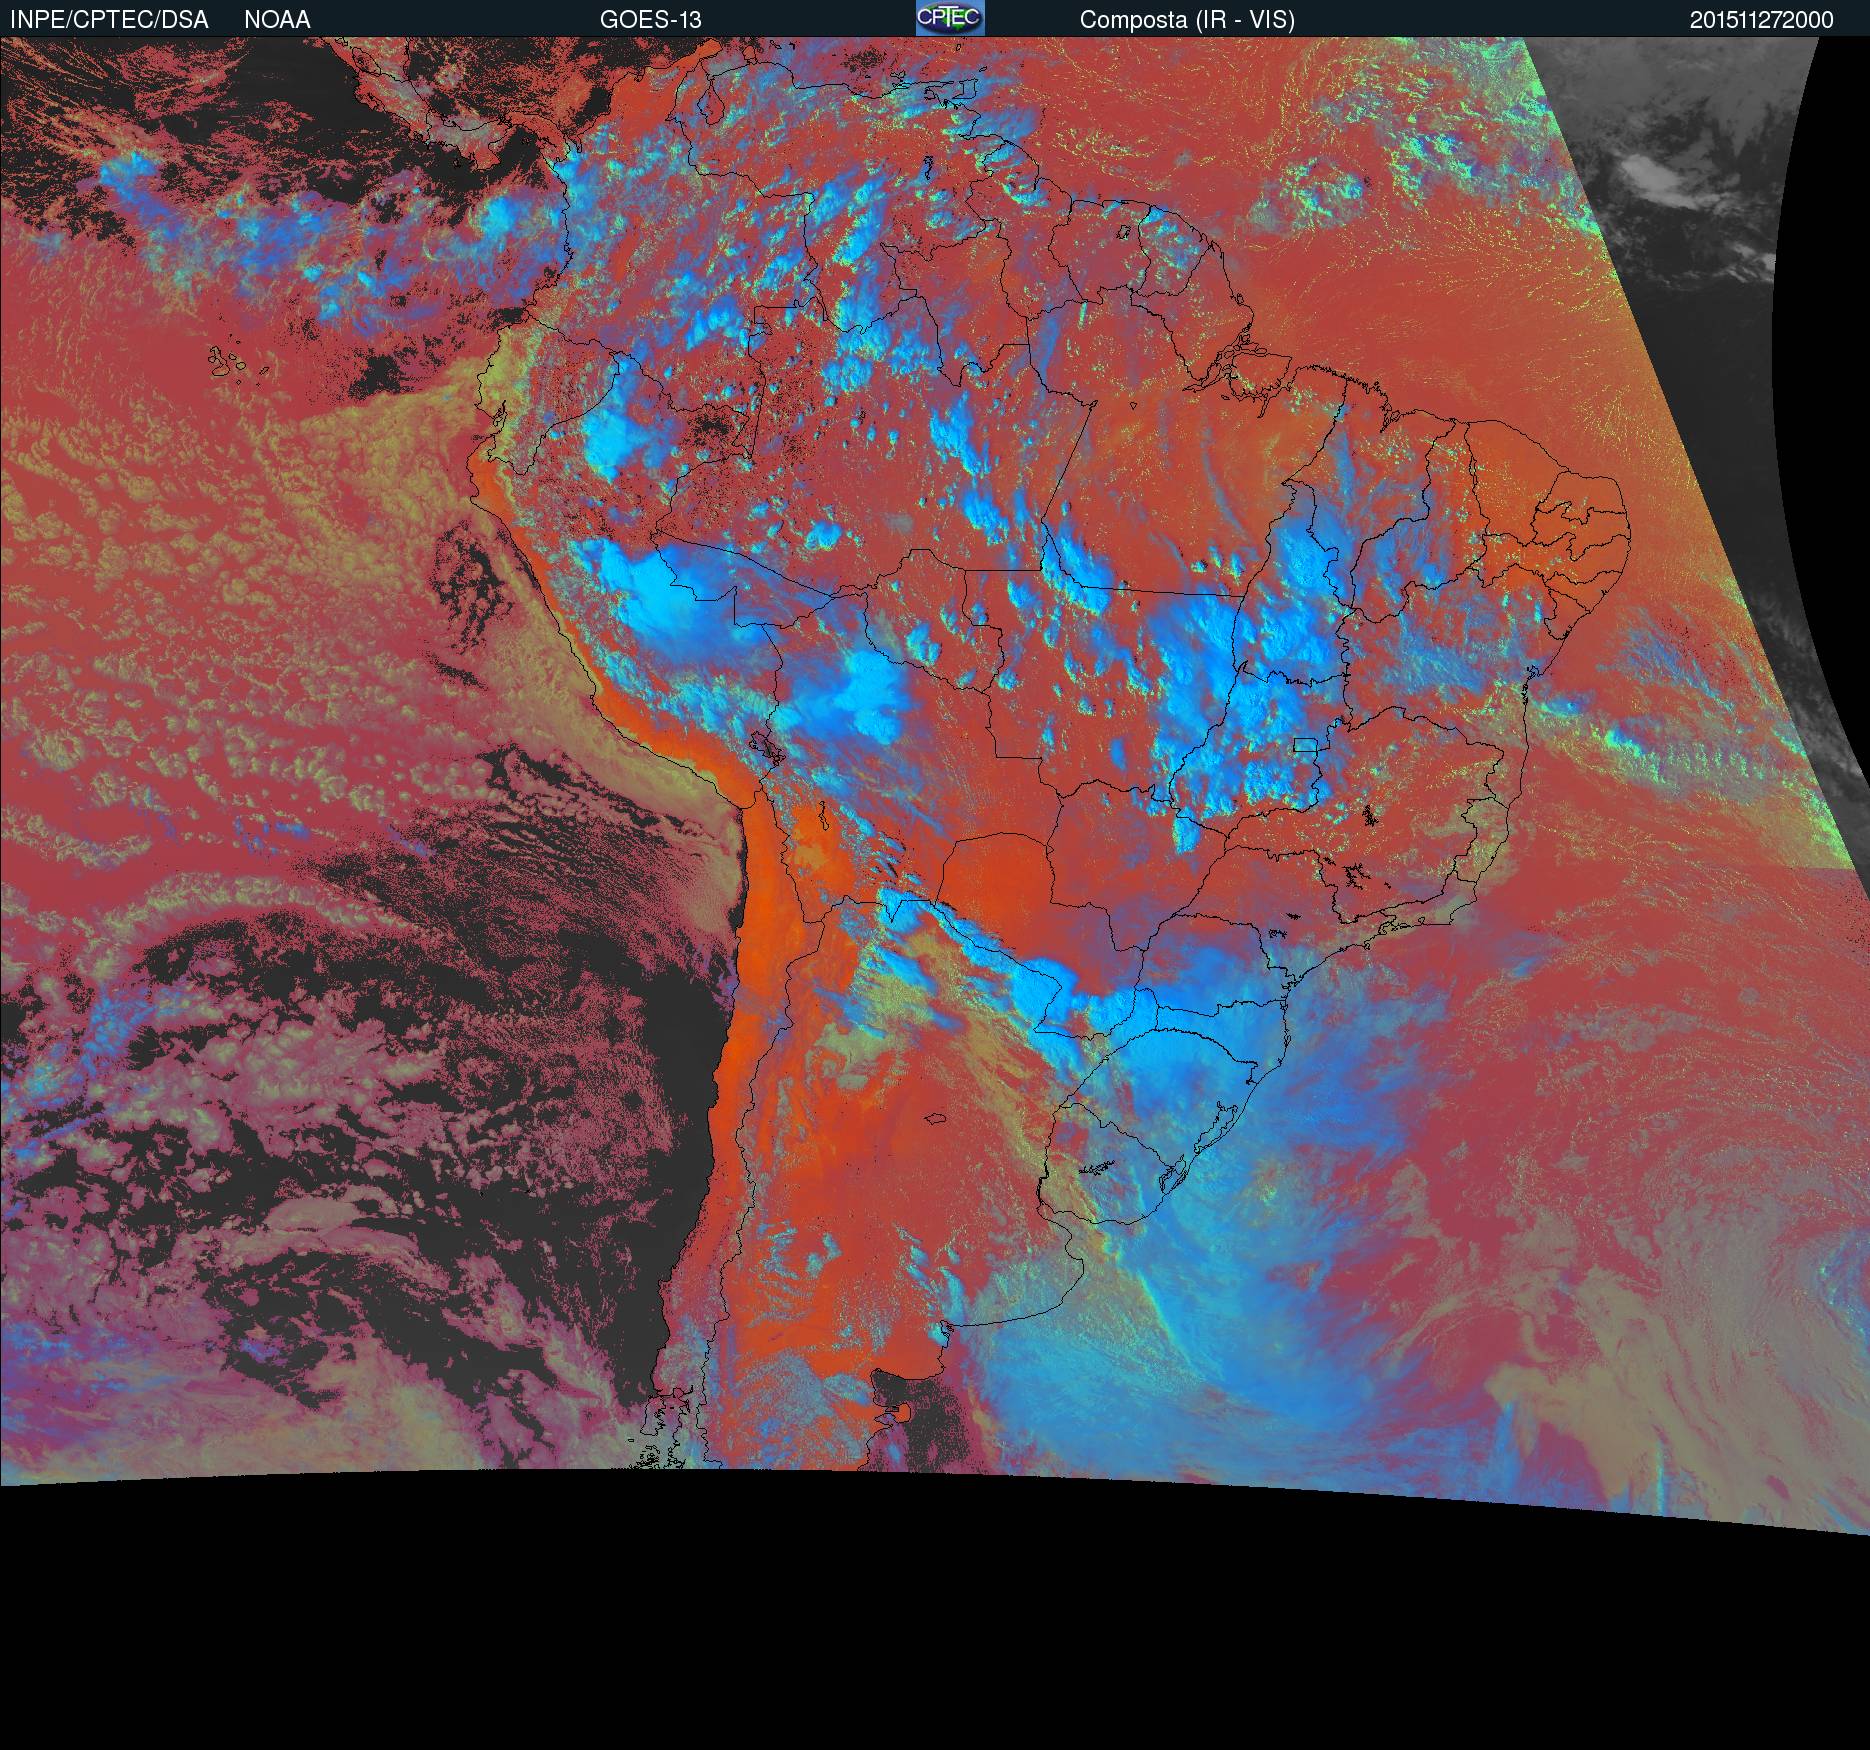Click the CPTEC logo in header

949,18
